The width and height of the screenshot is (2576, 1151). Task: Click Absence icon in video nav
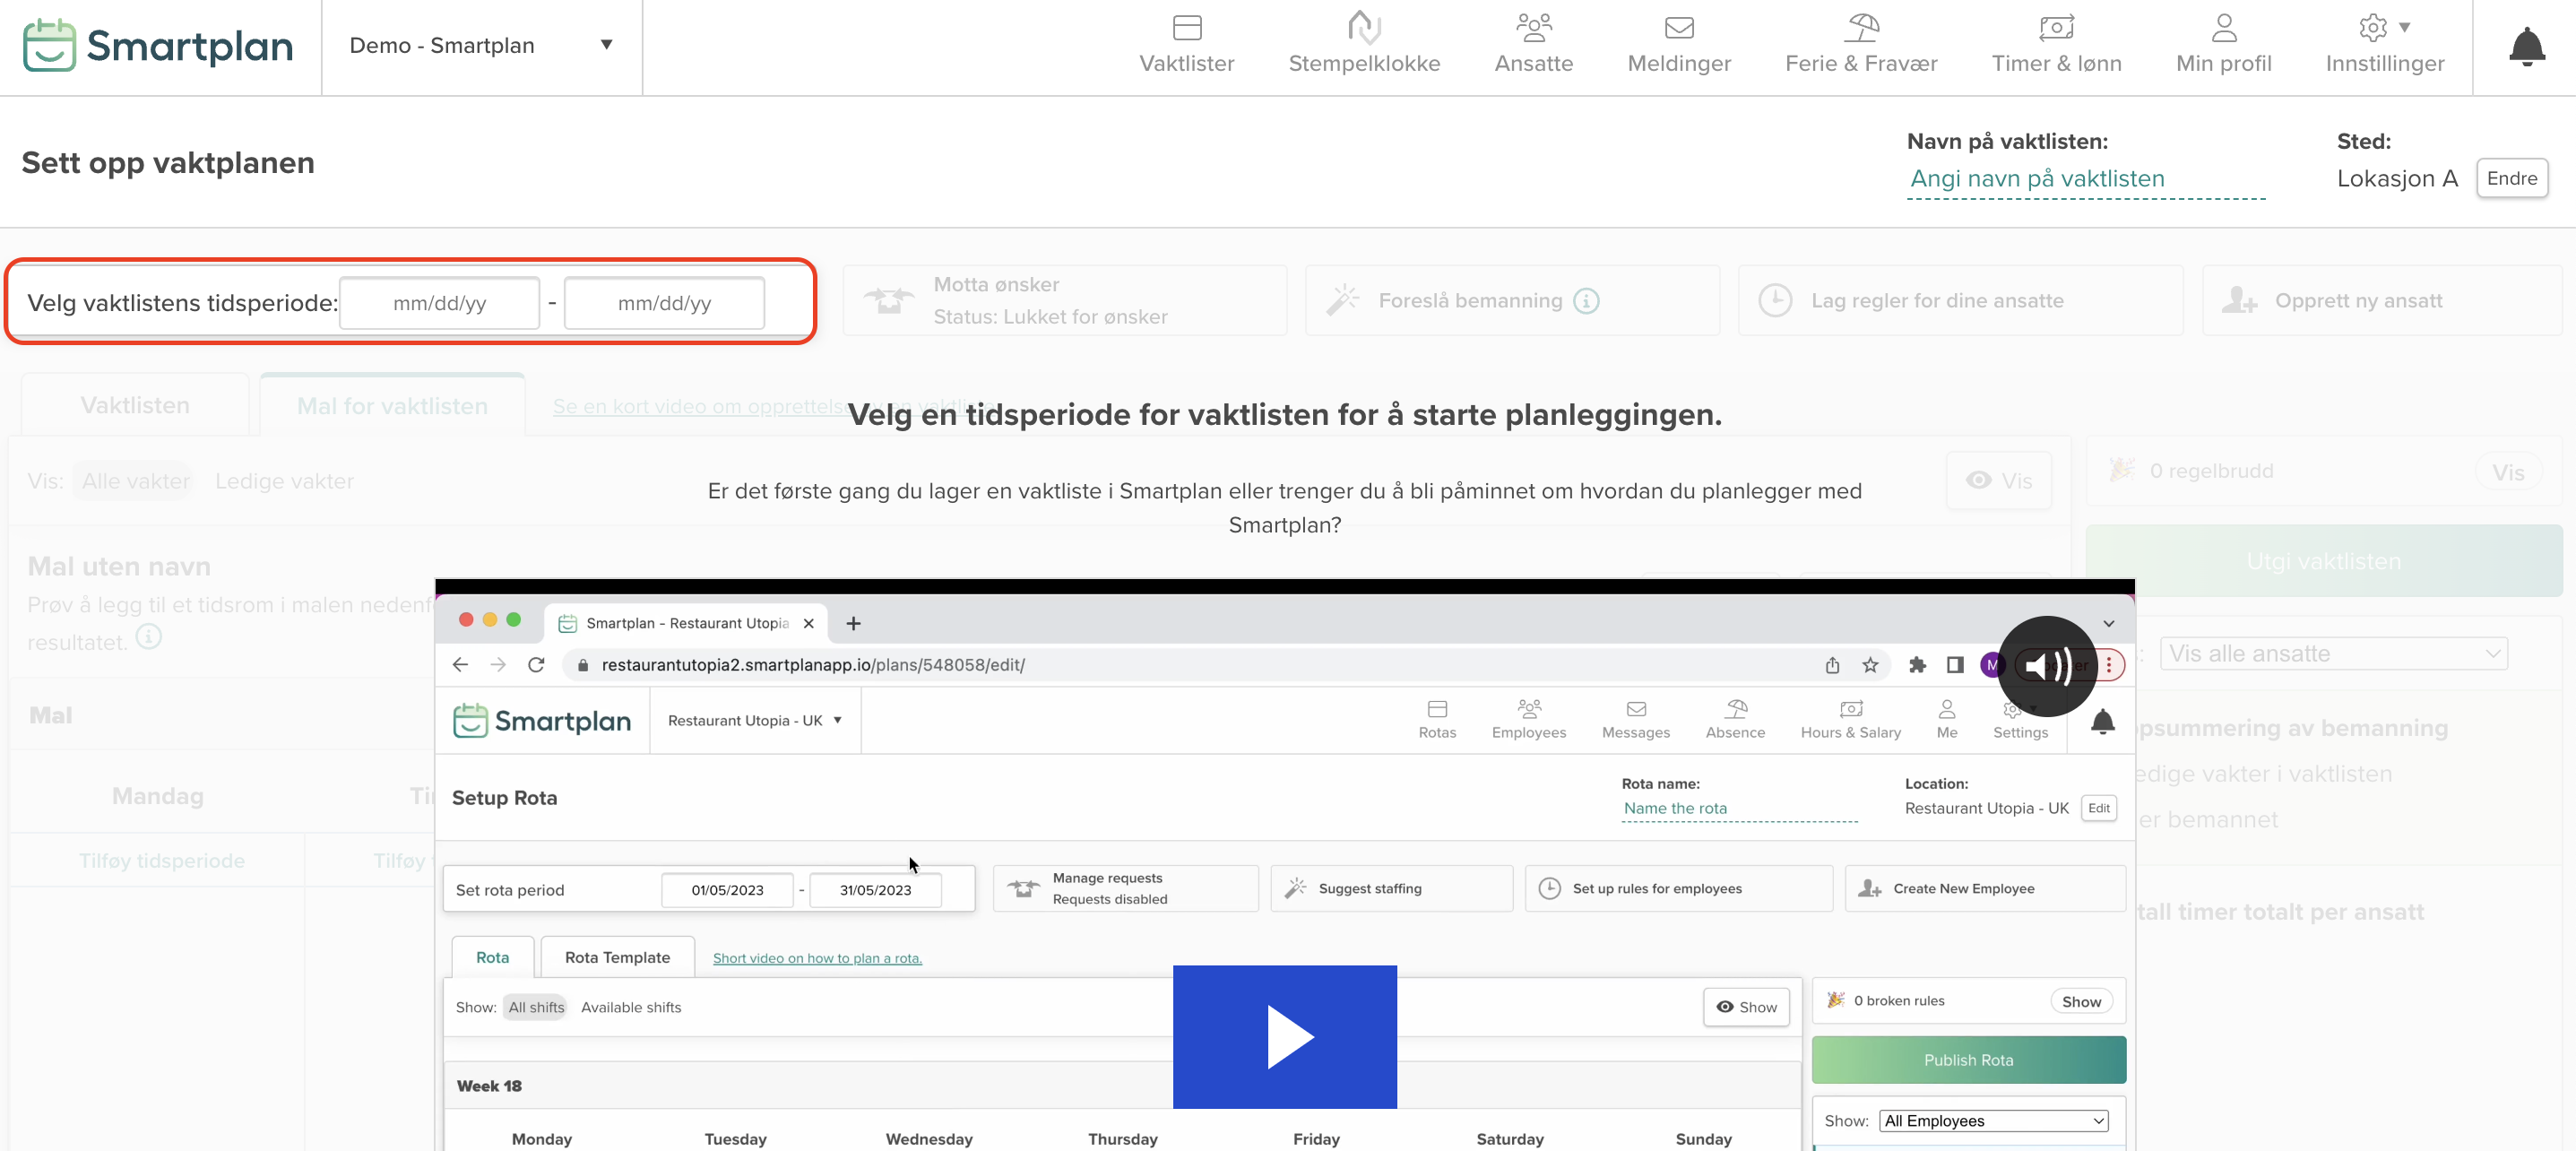coord(1735,719)
